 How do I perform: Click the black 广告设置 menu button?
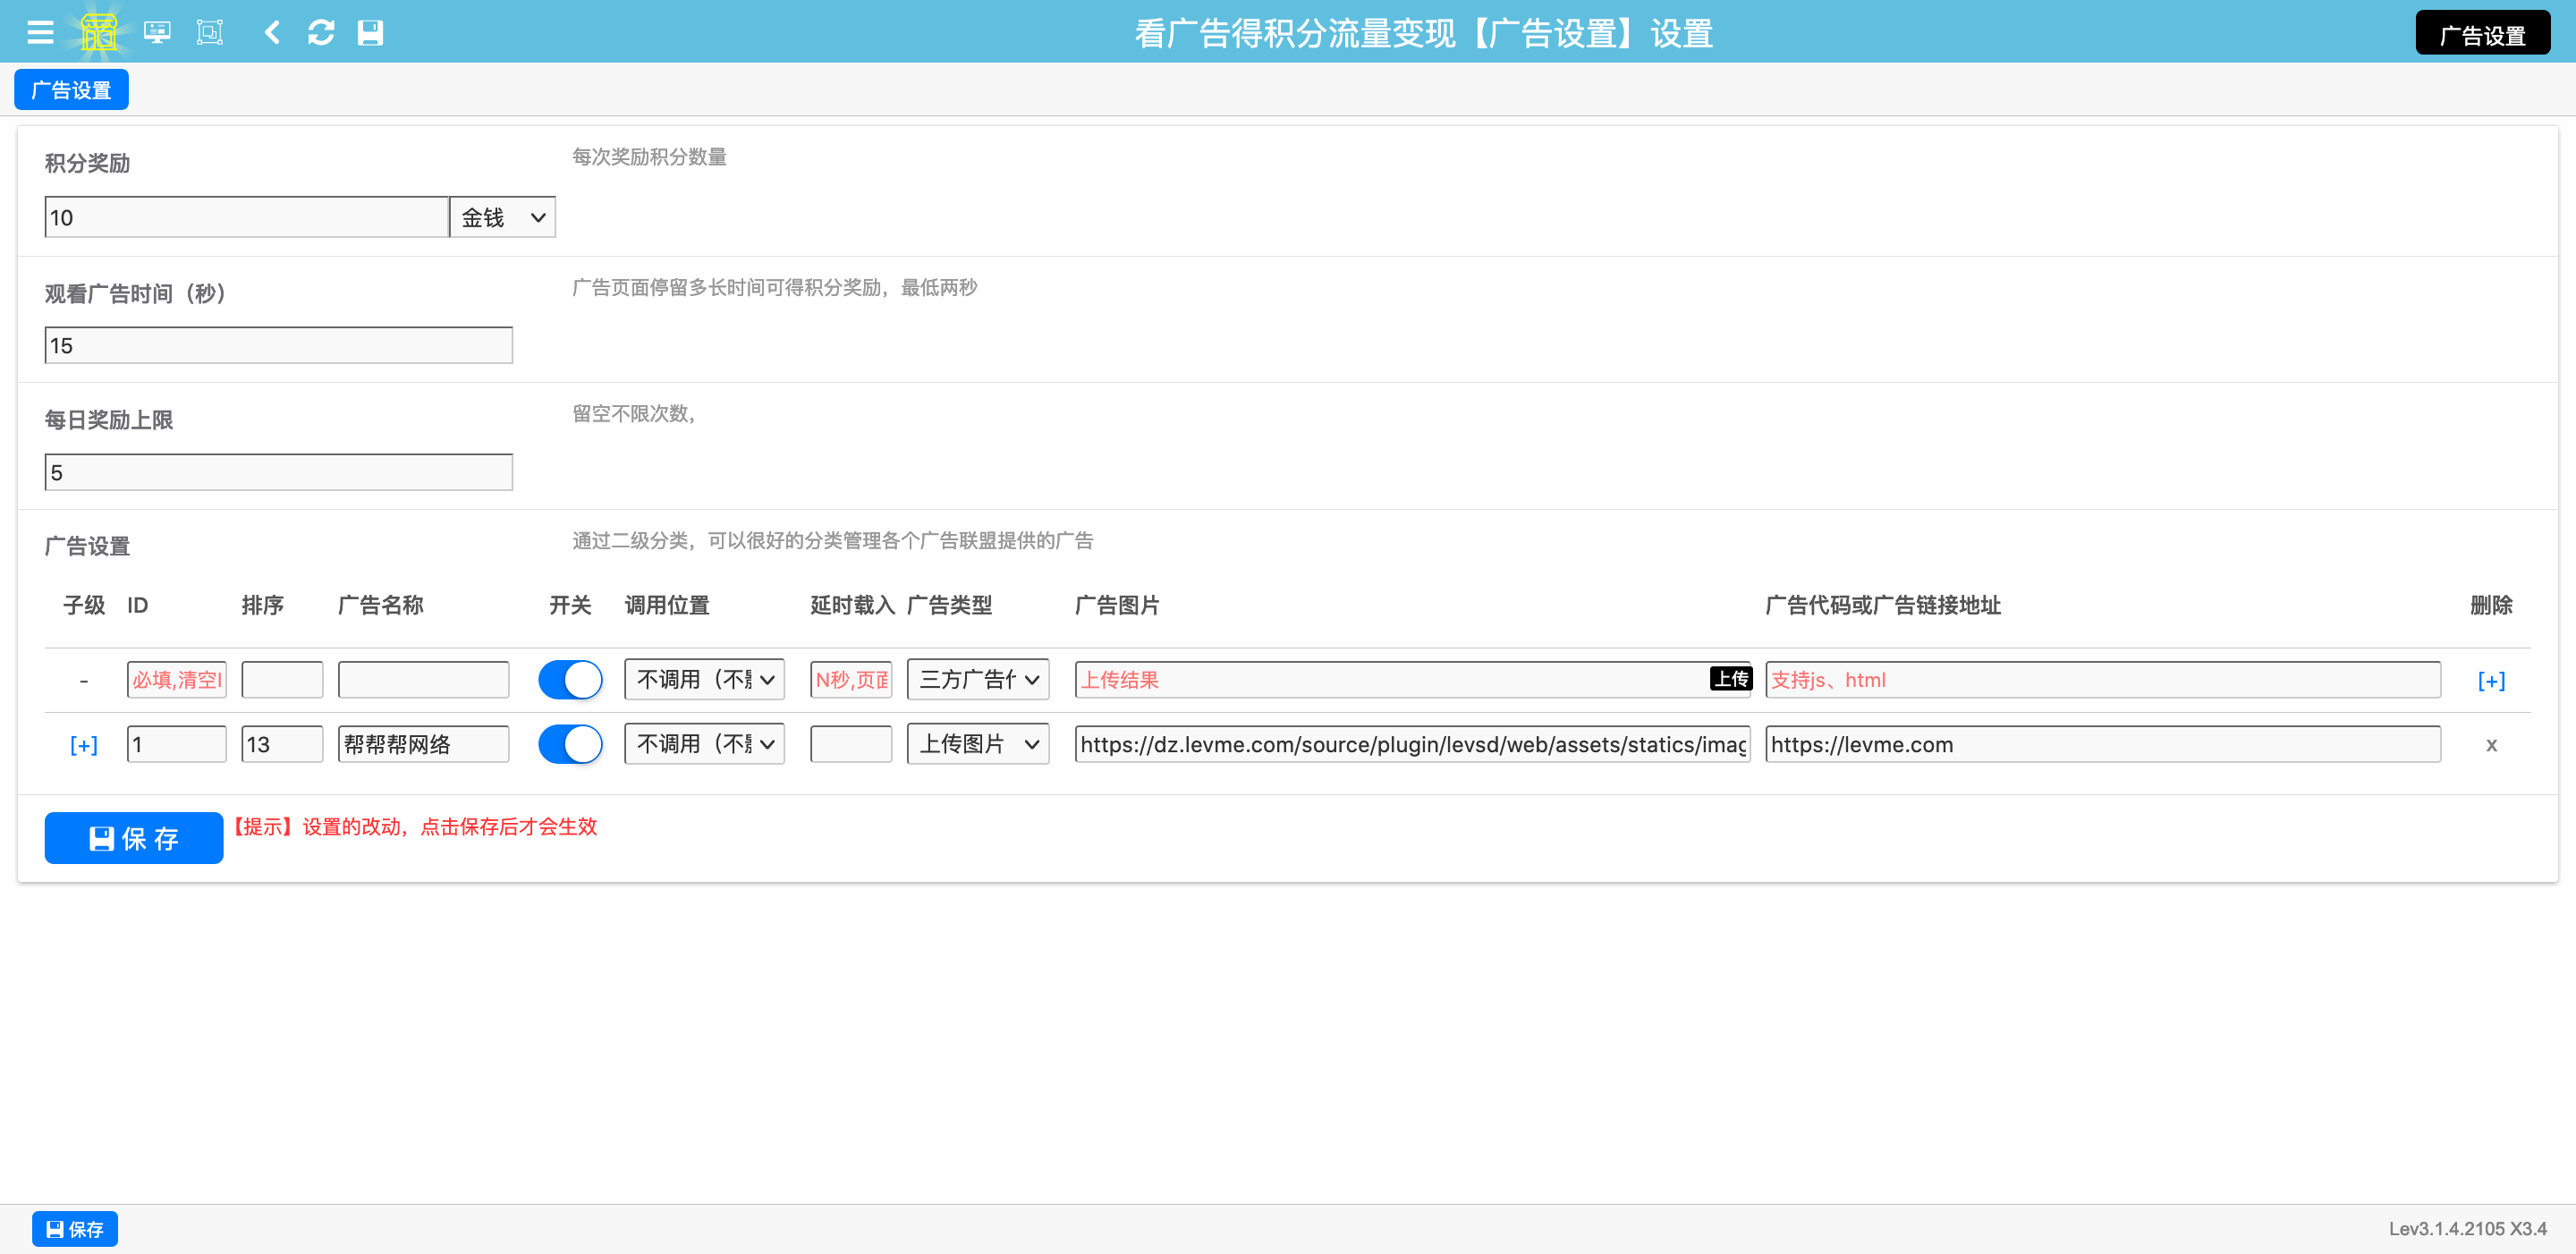(2481, 35)
